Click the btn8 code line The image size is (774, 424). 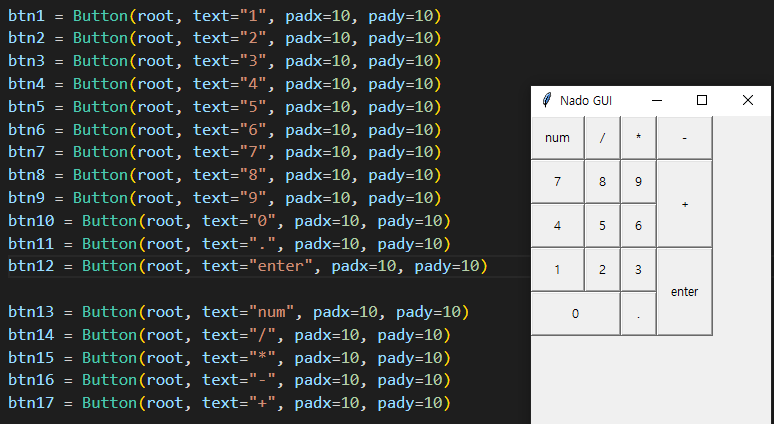tap(225, 175)
